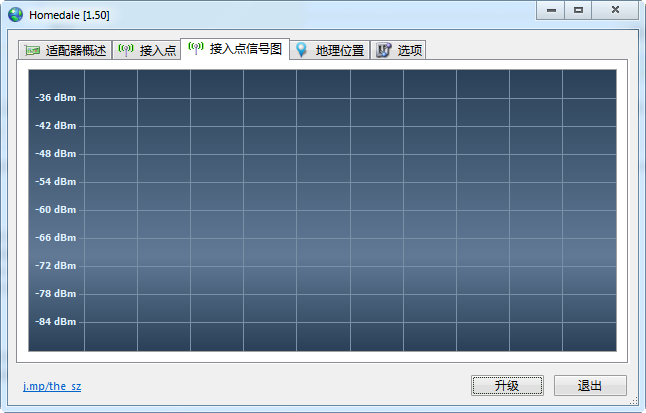Screen dimensions: 646x413
Task: Select the 接入点信号图 tab
Action: (x=235, y=49)
